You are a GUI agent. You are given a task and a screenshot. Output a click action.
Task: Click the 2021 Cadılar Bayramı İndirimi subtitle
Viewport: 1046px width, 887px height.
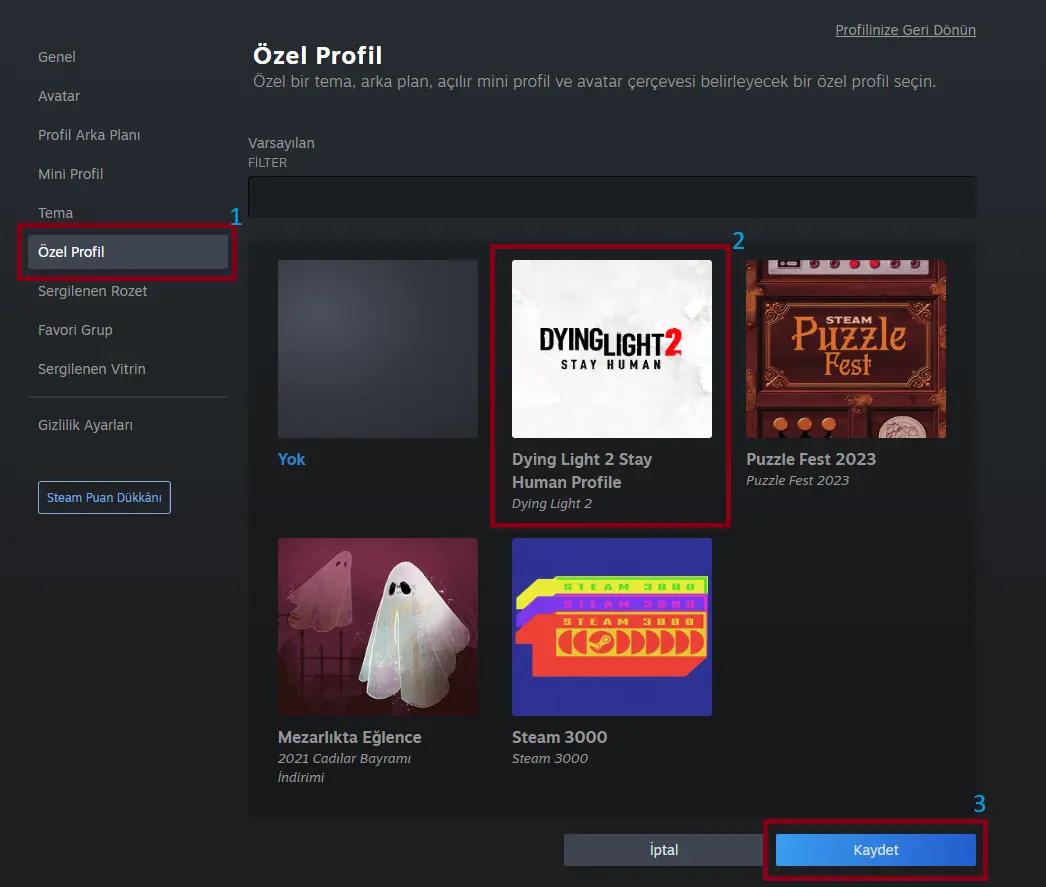[344, 768]
